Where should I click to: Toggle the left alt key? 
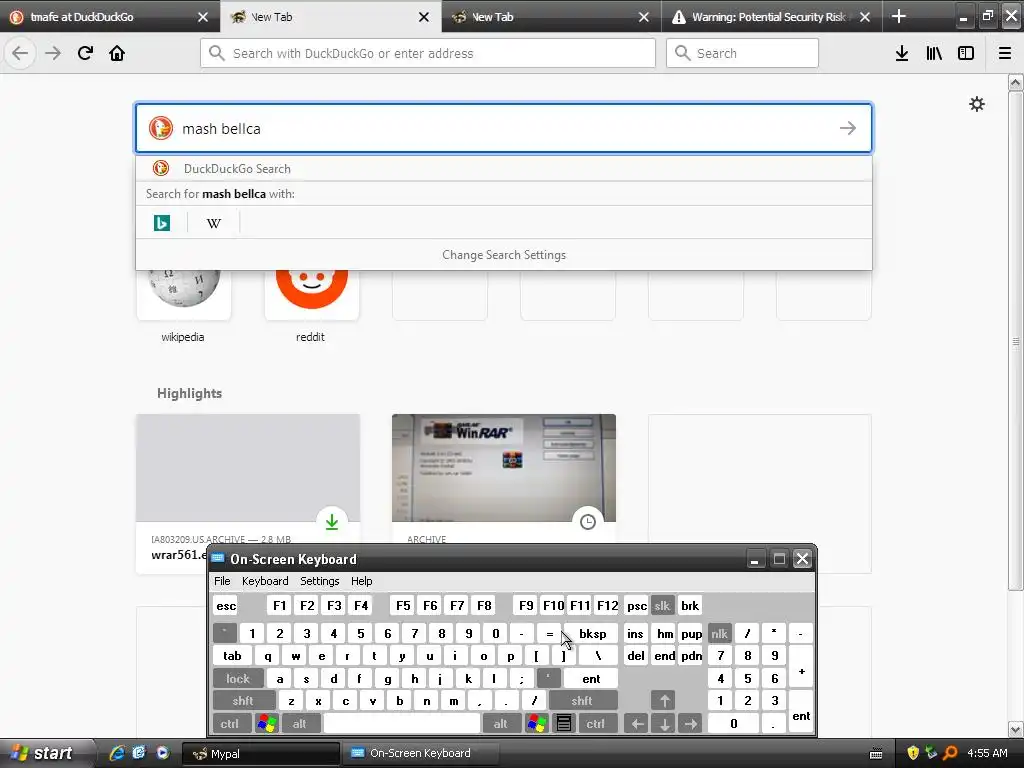(x=300, y=724)
